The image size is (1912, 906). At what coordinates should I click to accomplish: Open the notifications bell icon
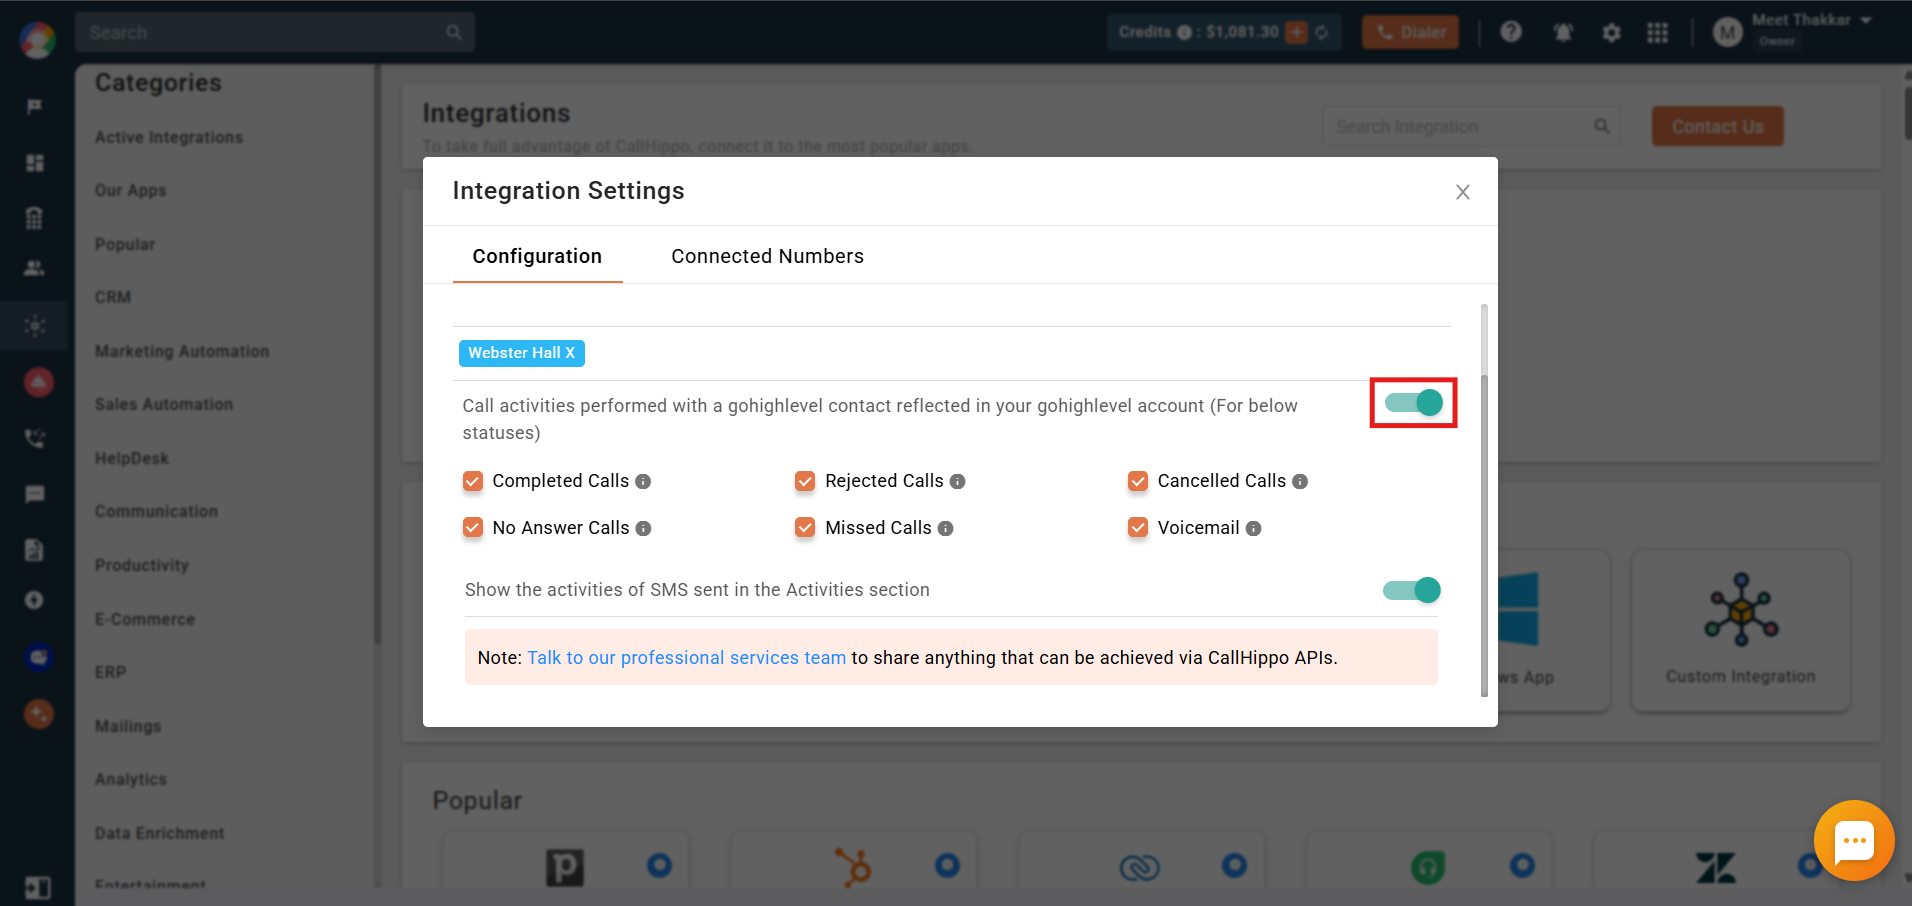(x=1563, y=32)
